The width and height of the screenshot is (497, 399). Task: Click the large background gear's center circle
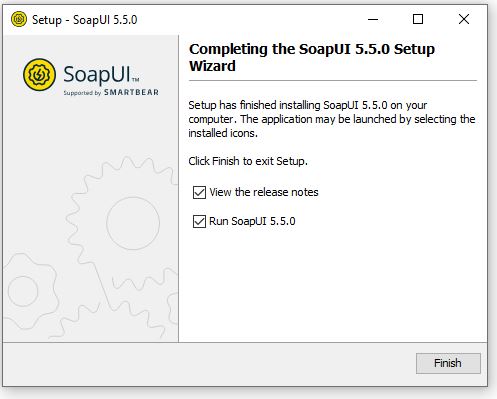pyautogui.click(x=133, y=223)
